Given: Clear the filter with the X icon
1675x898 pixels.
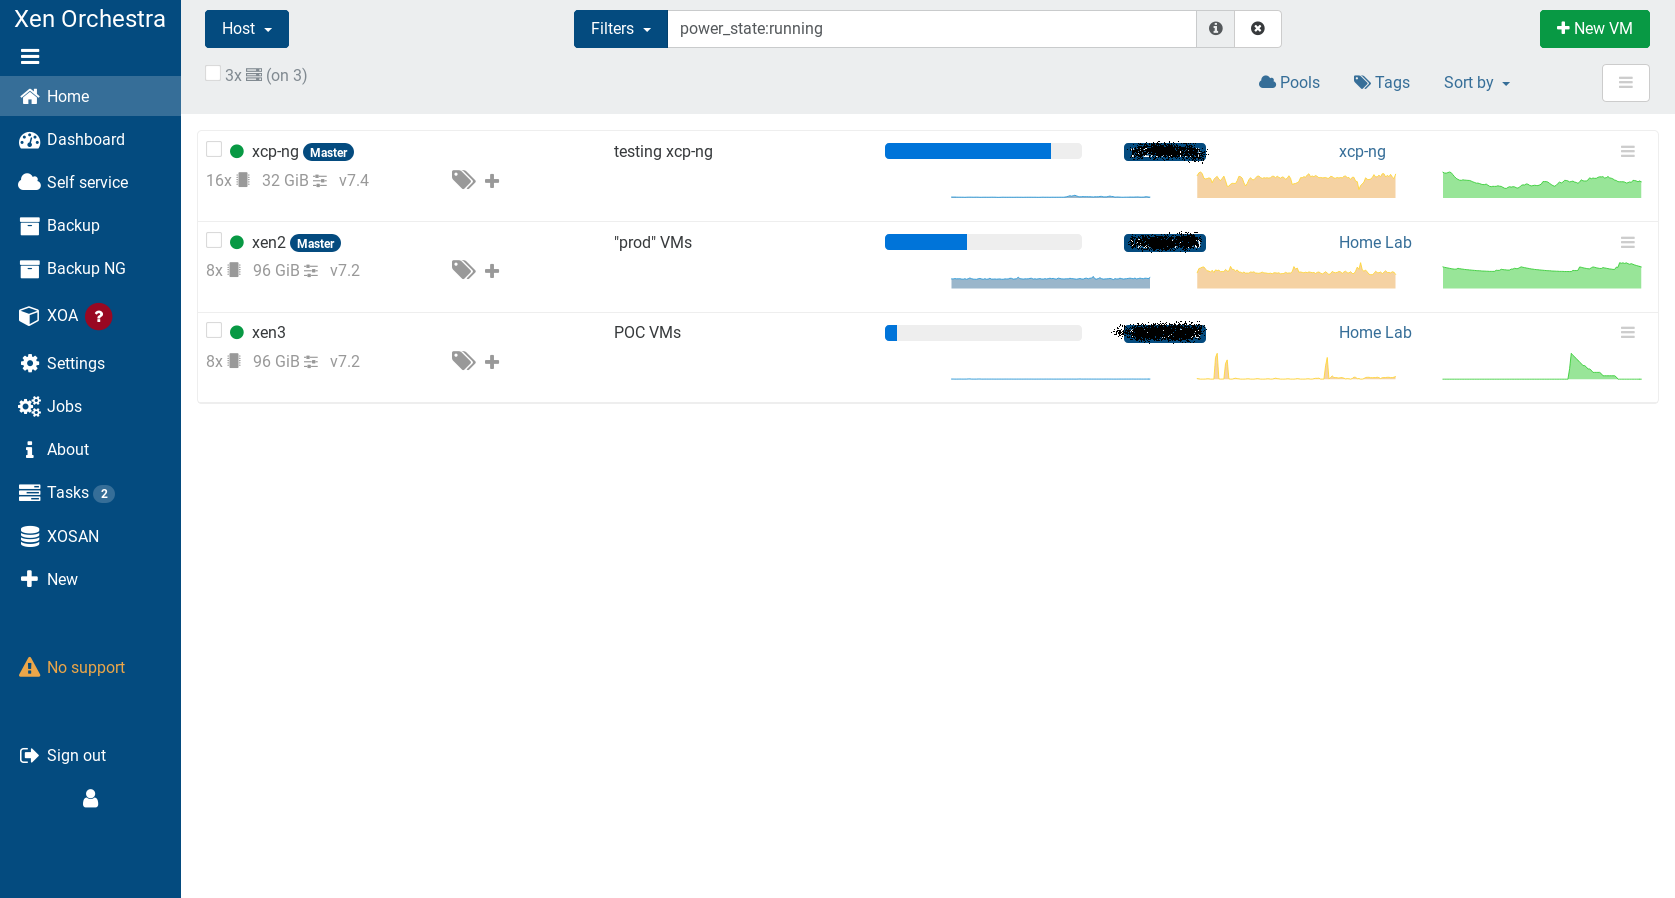Looking at the screenshot, I should click(1258, 29).
